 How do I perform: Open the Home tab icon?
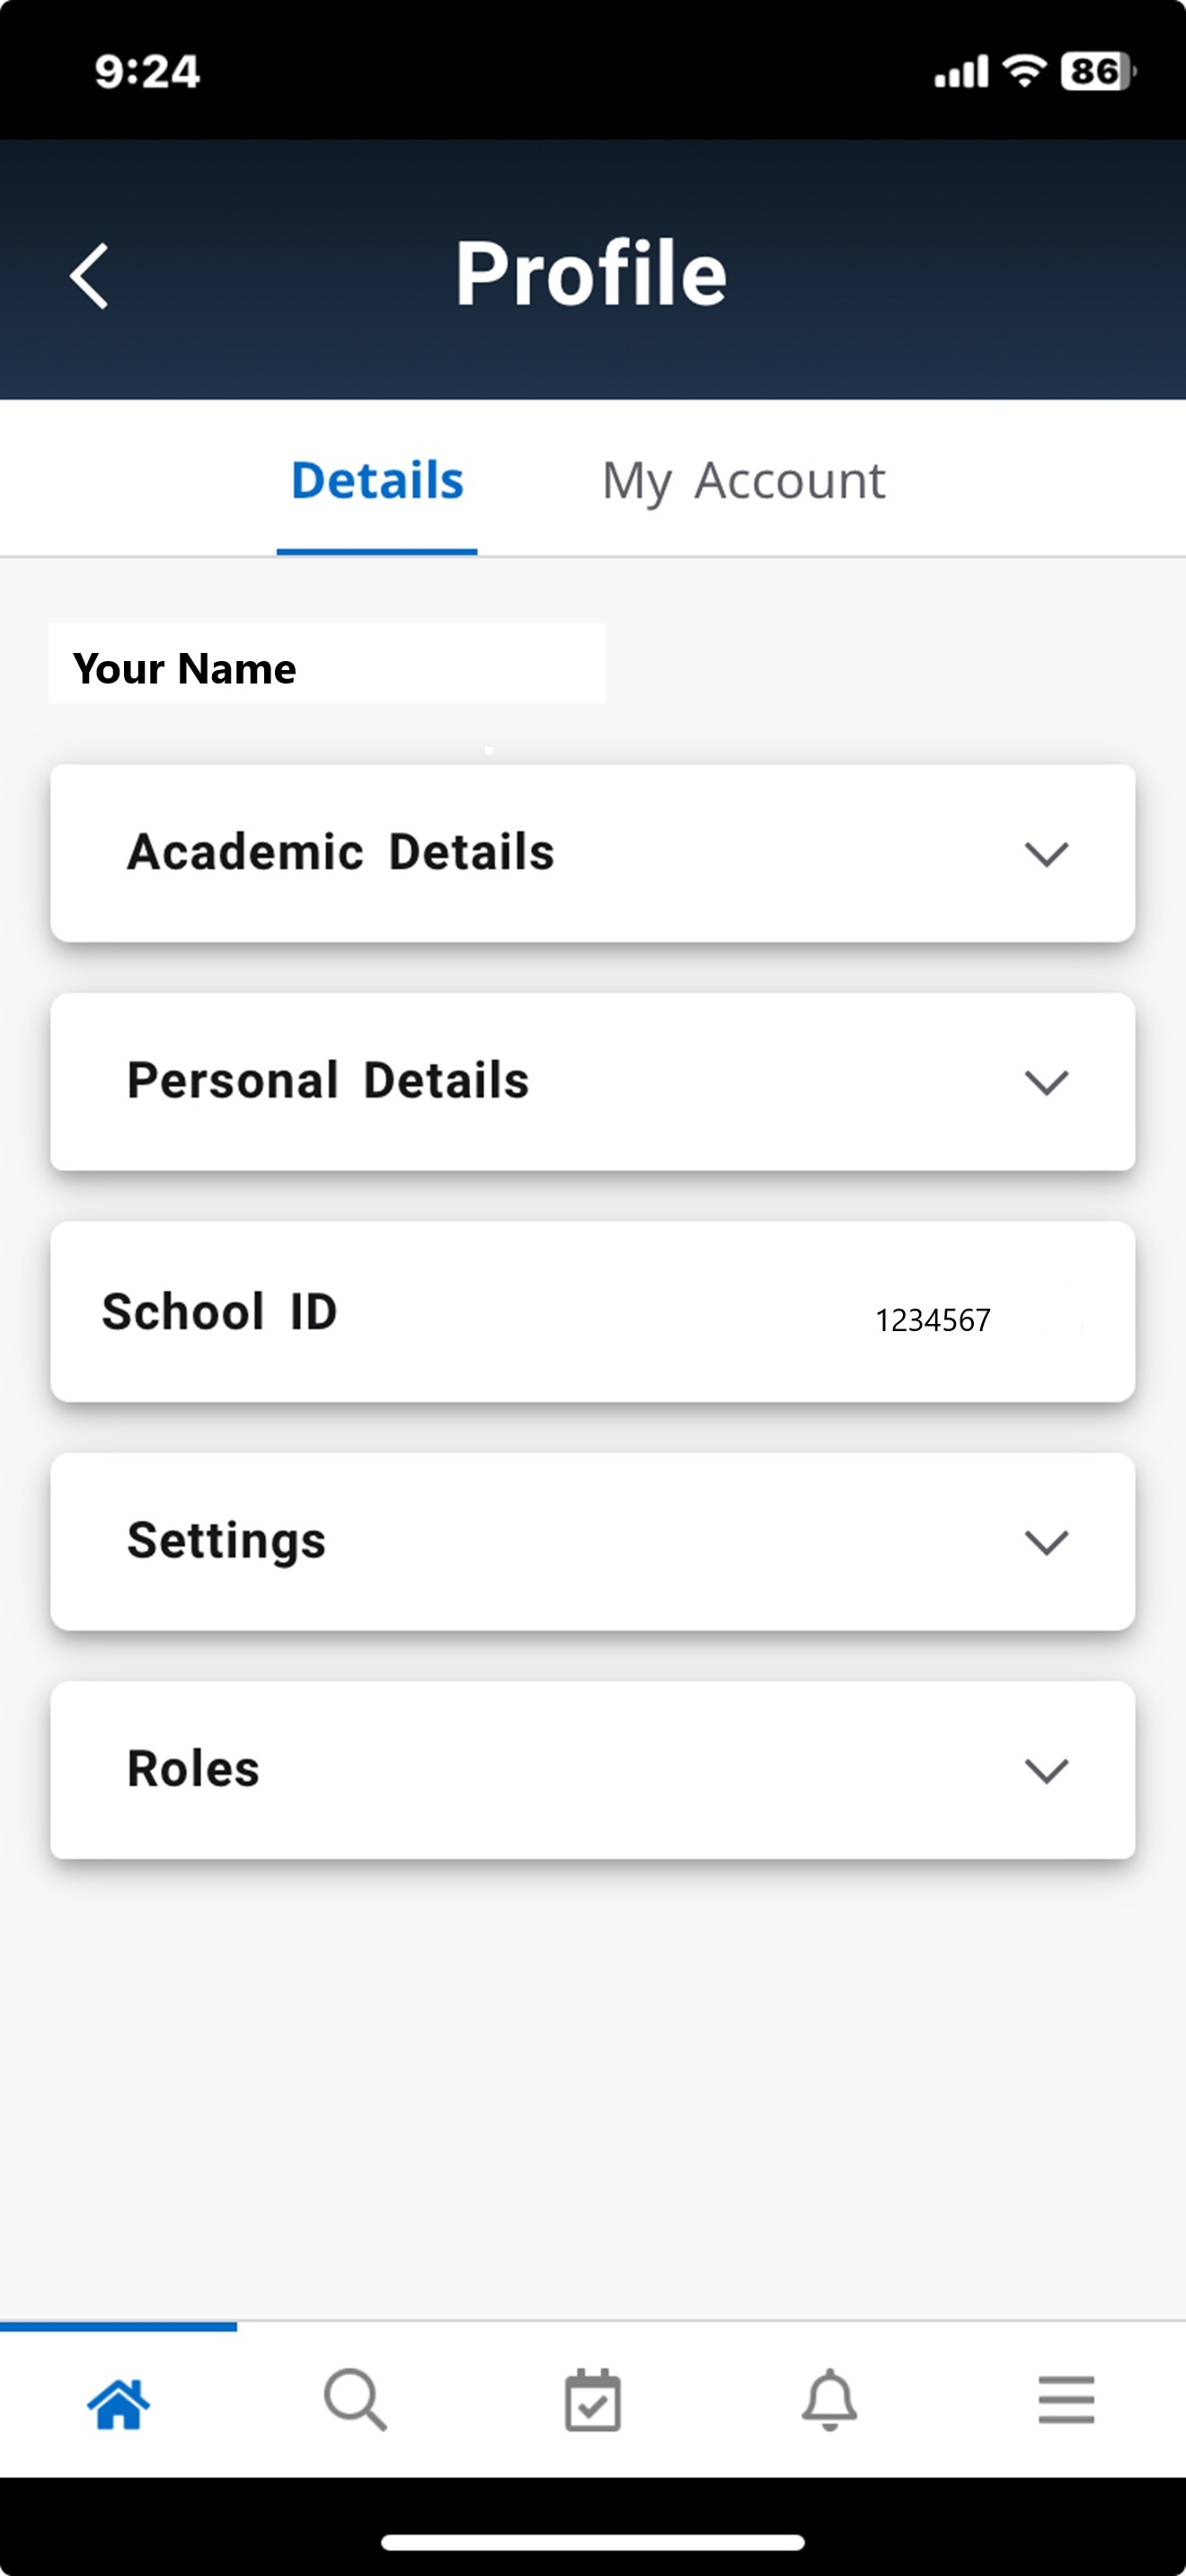119,2403
